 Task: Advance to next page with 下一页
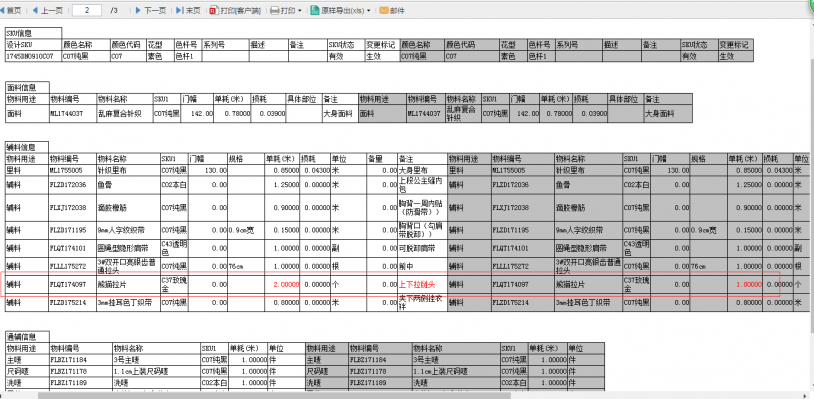tap(151, 10)
